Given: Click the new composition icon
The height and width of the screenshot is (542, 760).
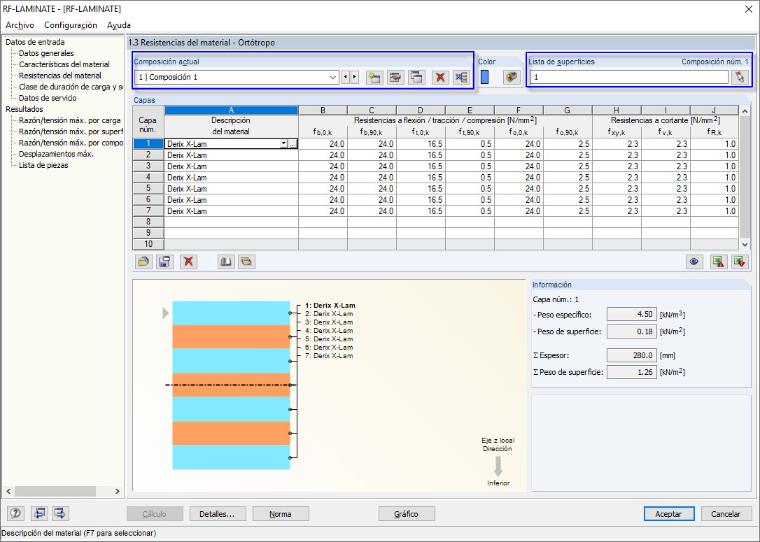Looking at the screenshot, I should [374, 77].
